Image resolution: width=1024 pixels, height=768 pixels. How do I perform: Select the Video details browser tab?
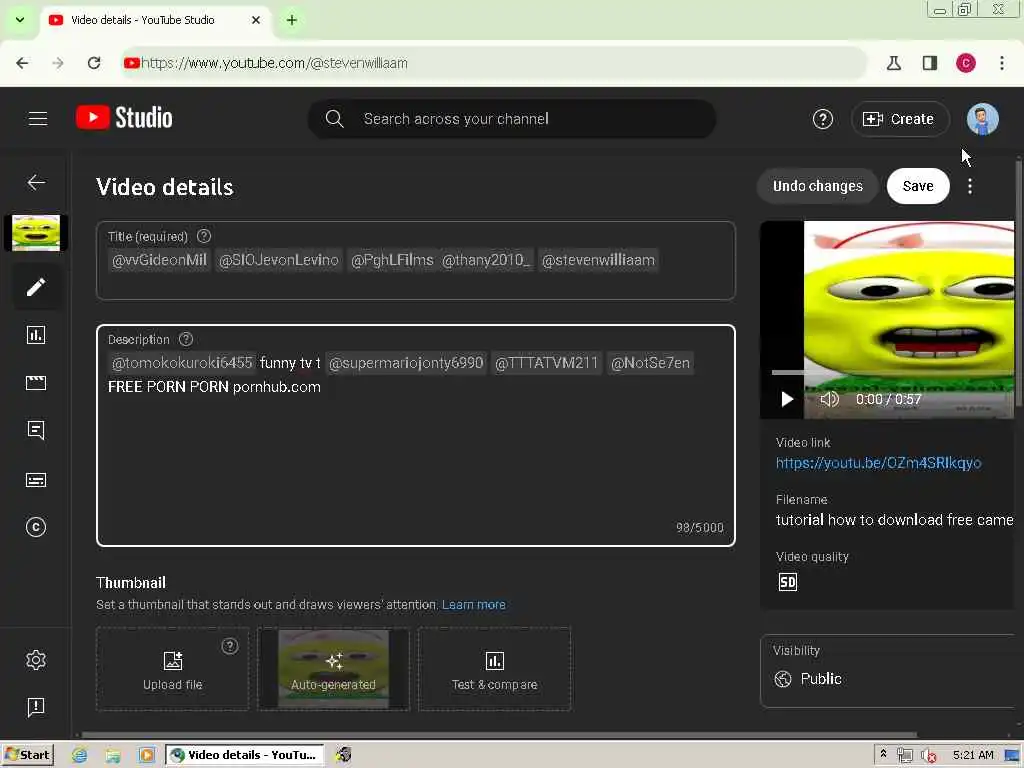tap(155, 20)
